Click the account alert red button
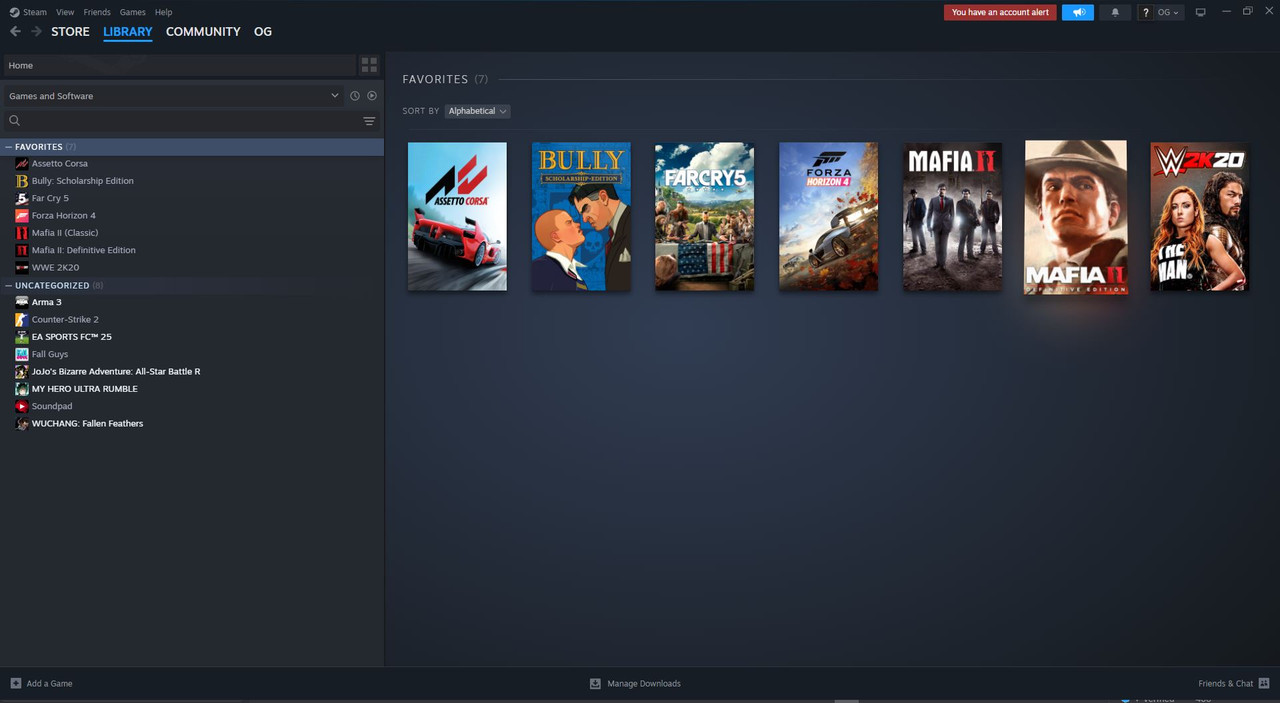Screen dimensions: 1280x703 point(1000,12)
